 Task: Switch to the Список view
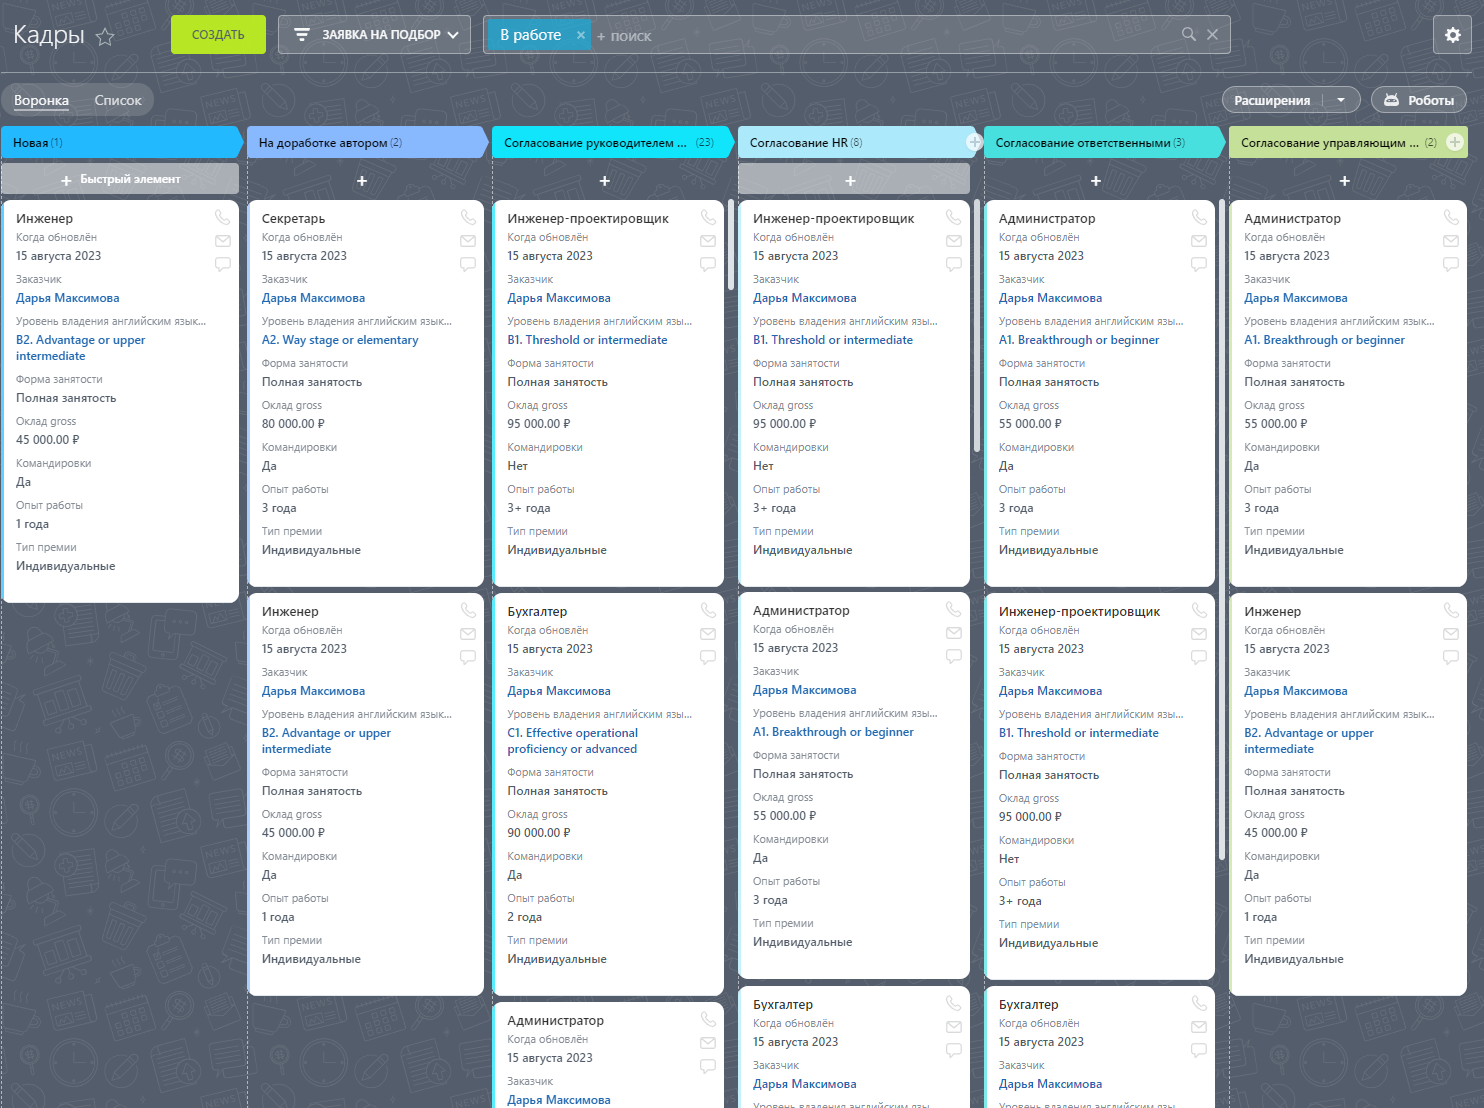point(118,100)
